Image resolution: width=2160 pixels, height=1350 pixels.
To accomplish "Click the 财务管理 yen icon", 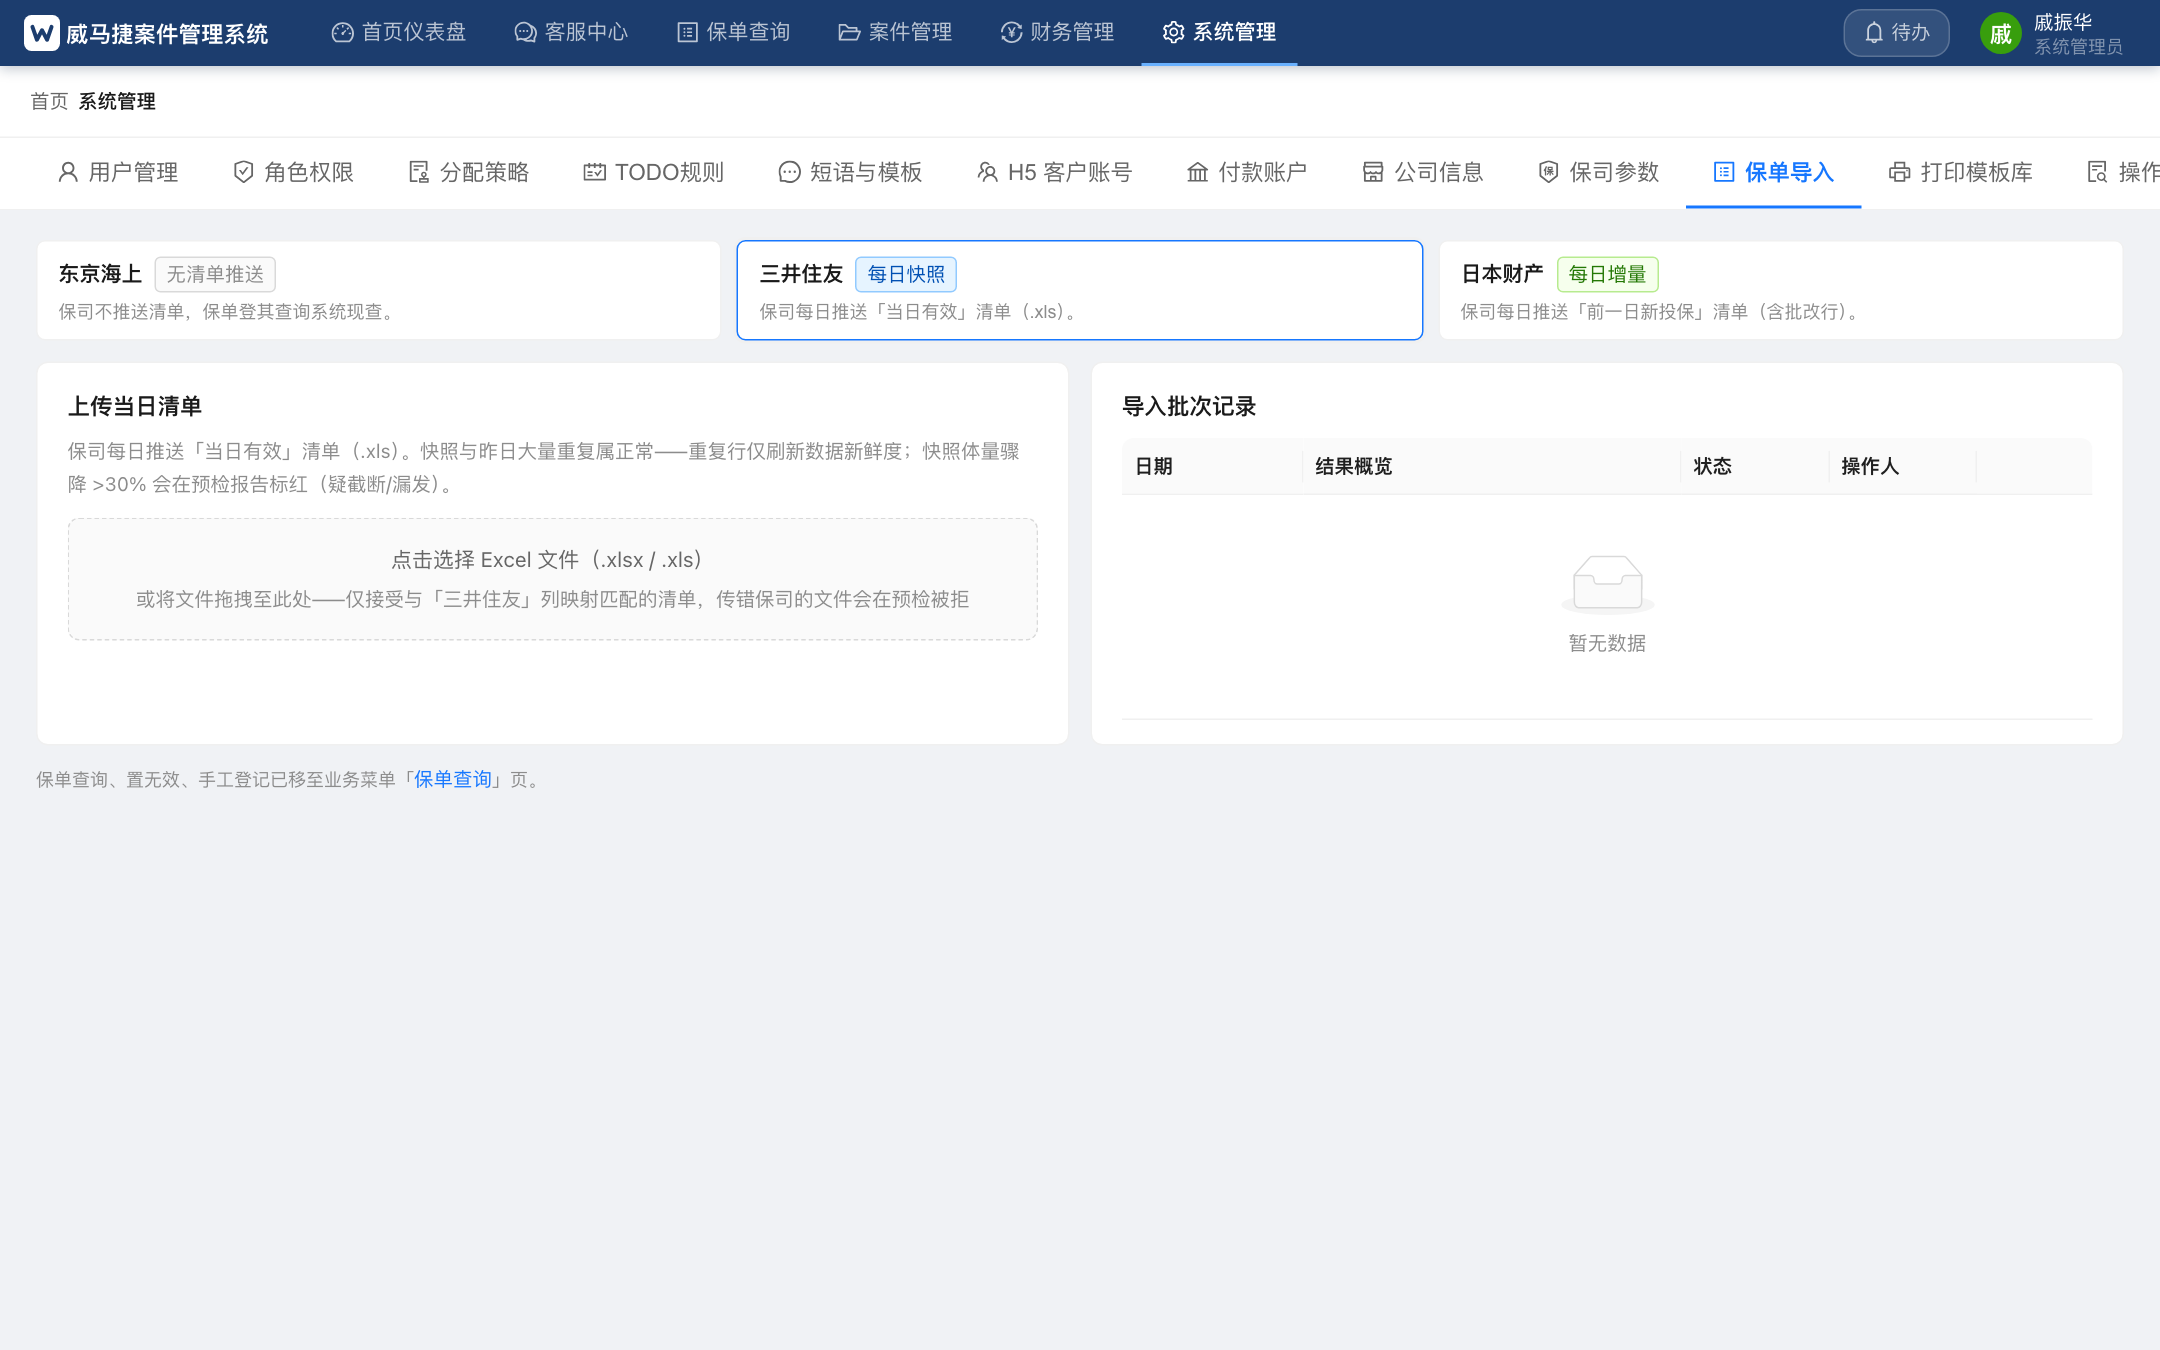I will 1011,33.
